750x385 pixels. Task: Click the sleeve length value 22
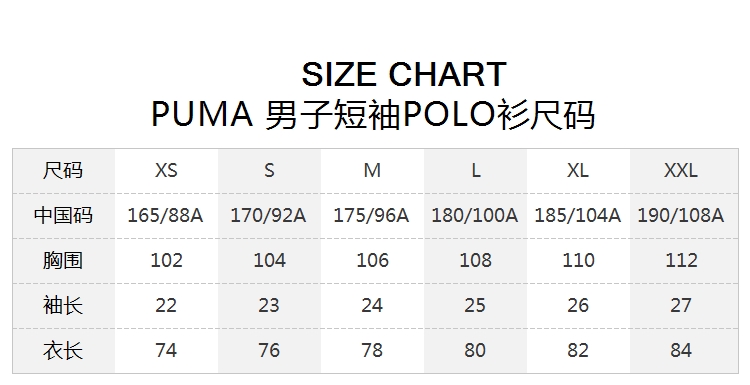pos(166,306)
